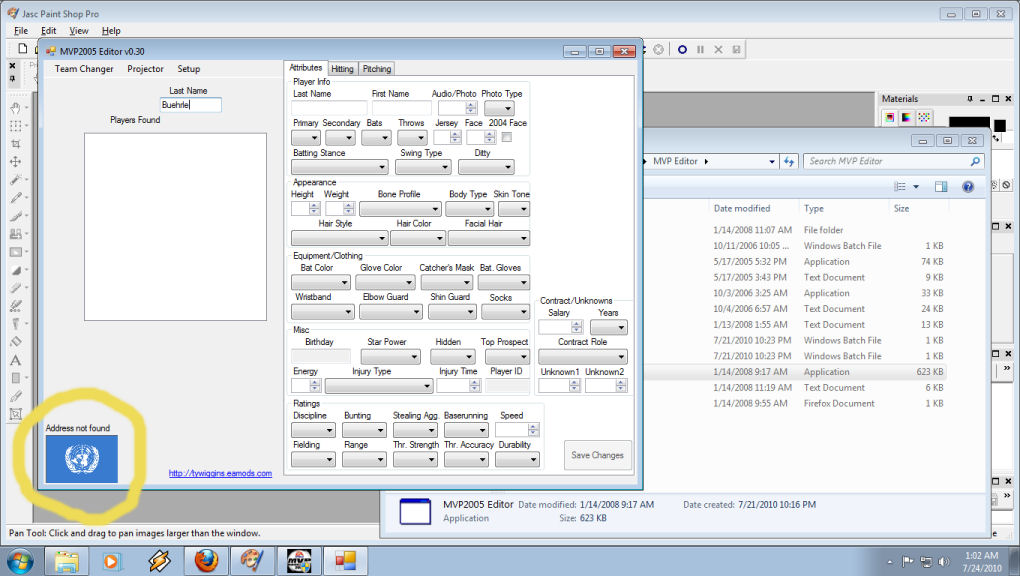Click MVP Baseball taskbar icon

[x=299, y=560]
